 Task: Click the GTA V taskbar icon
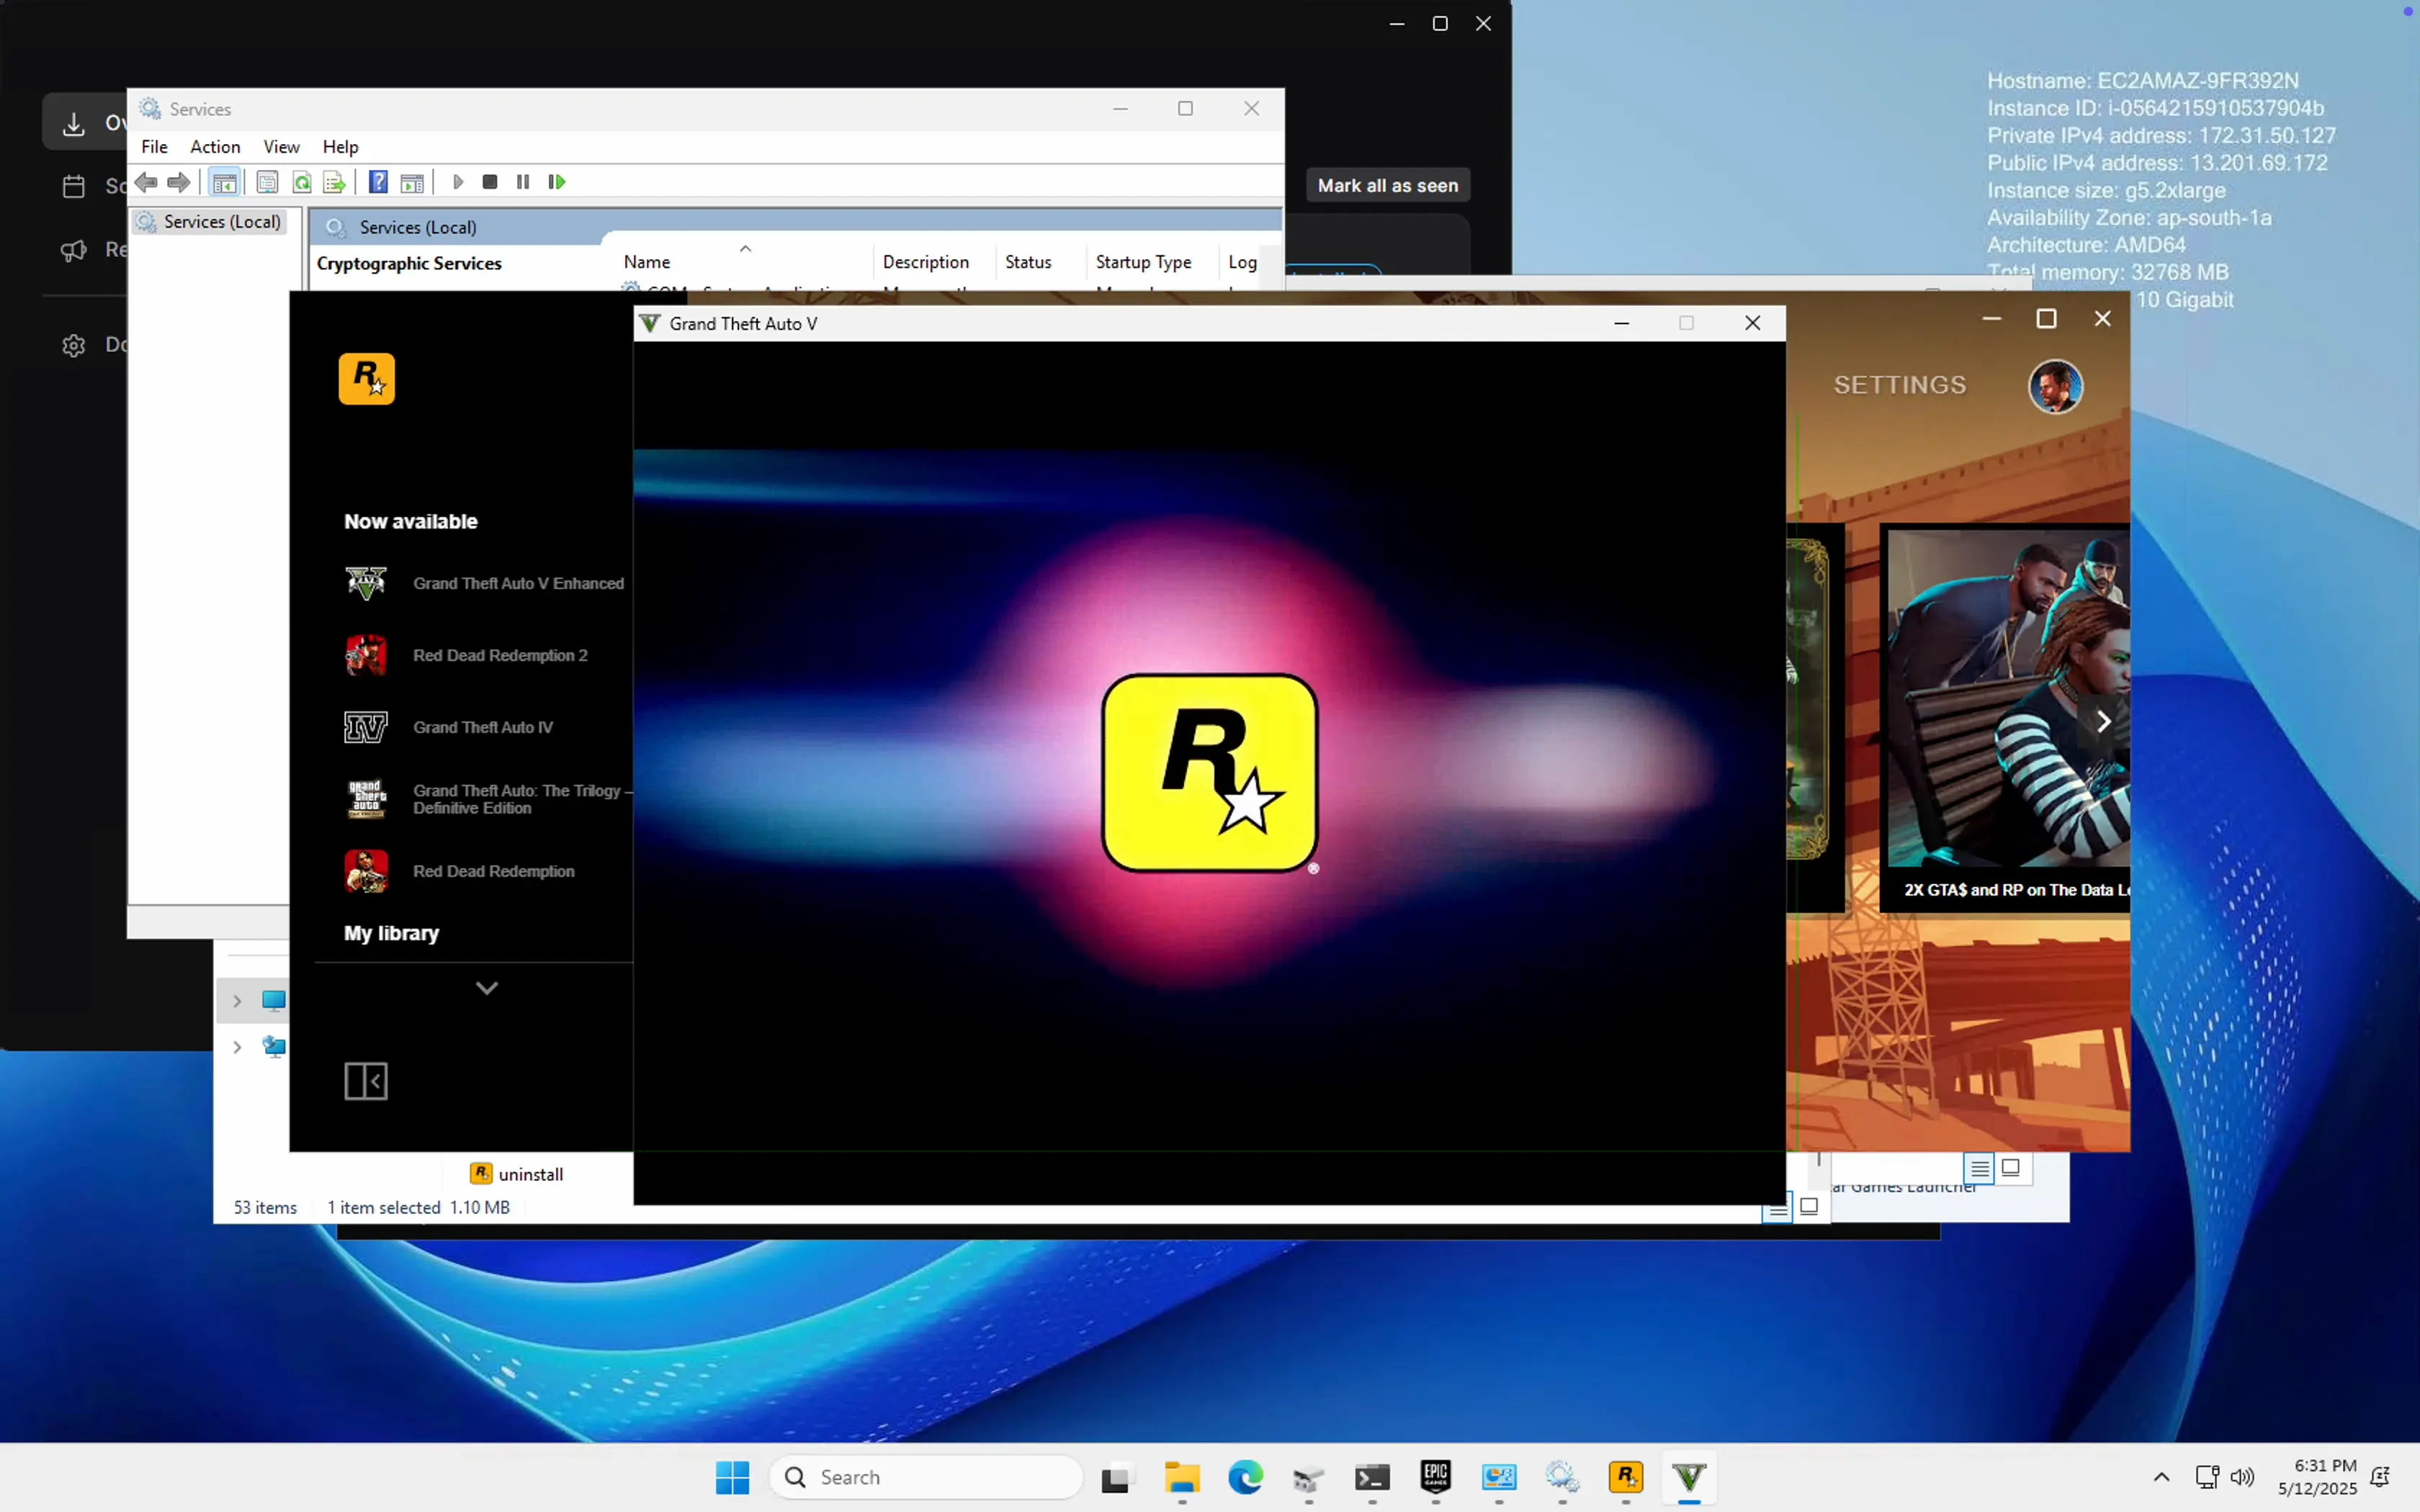[x=1689, y=1477]
